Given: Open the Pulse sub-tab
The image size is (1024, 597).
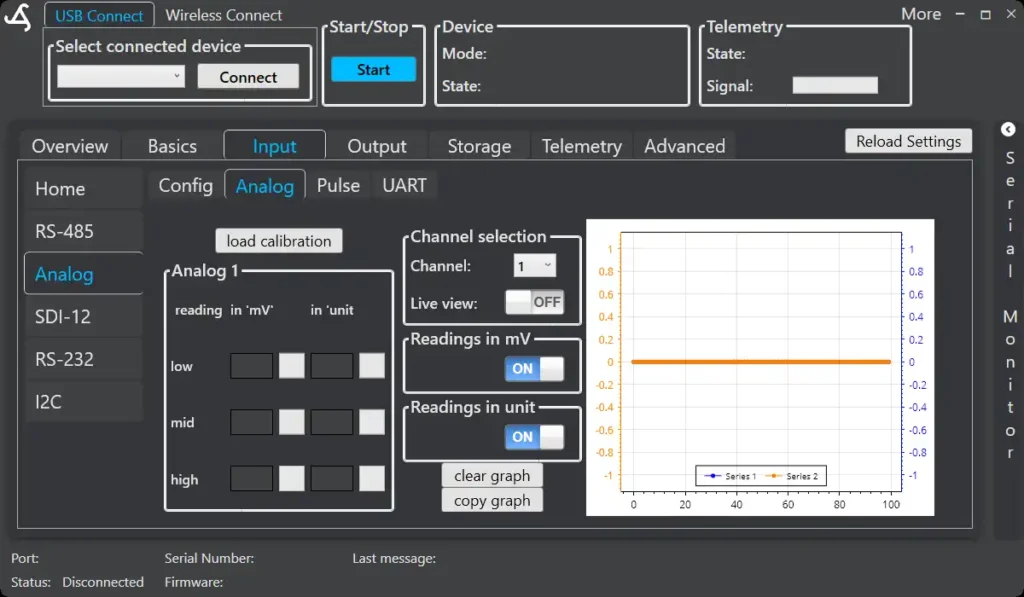Looking at the screenshot, I should pos(338,185).
